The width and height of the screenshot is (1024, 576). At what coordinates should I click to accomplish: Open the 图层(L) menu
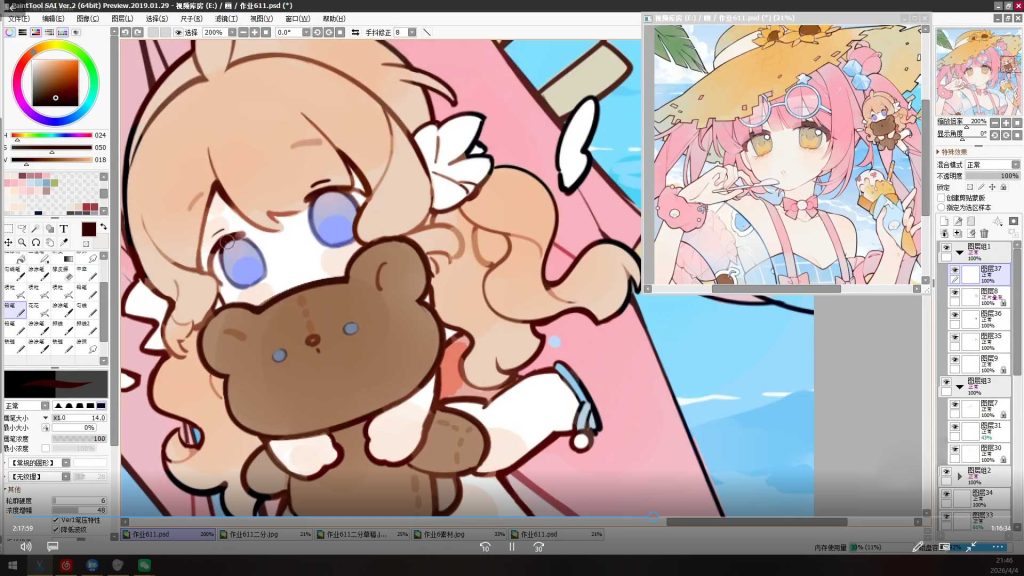(x=122, y=19)
